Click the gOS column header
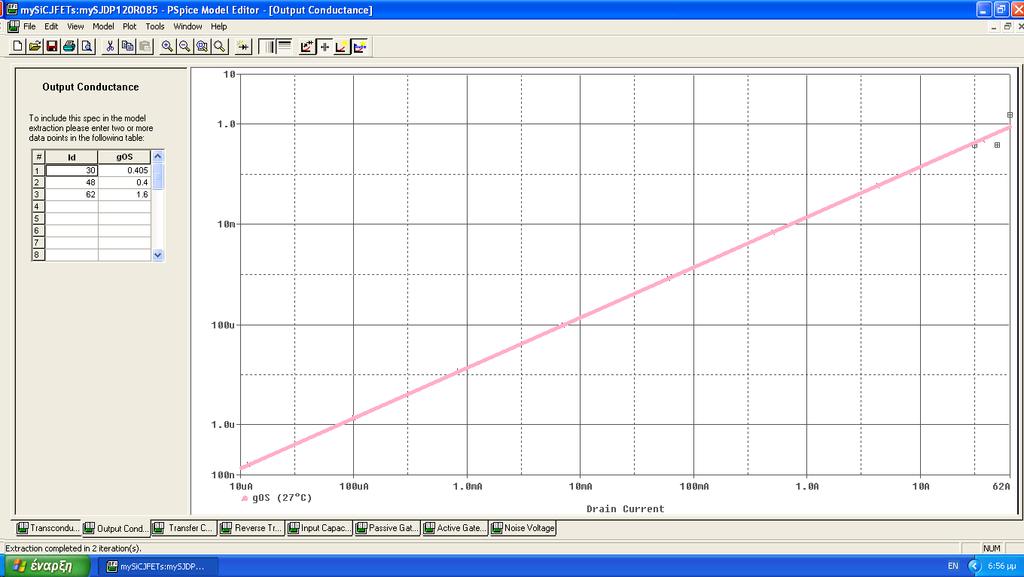 pos(124,157)
